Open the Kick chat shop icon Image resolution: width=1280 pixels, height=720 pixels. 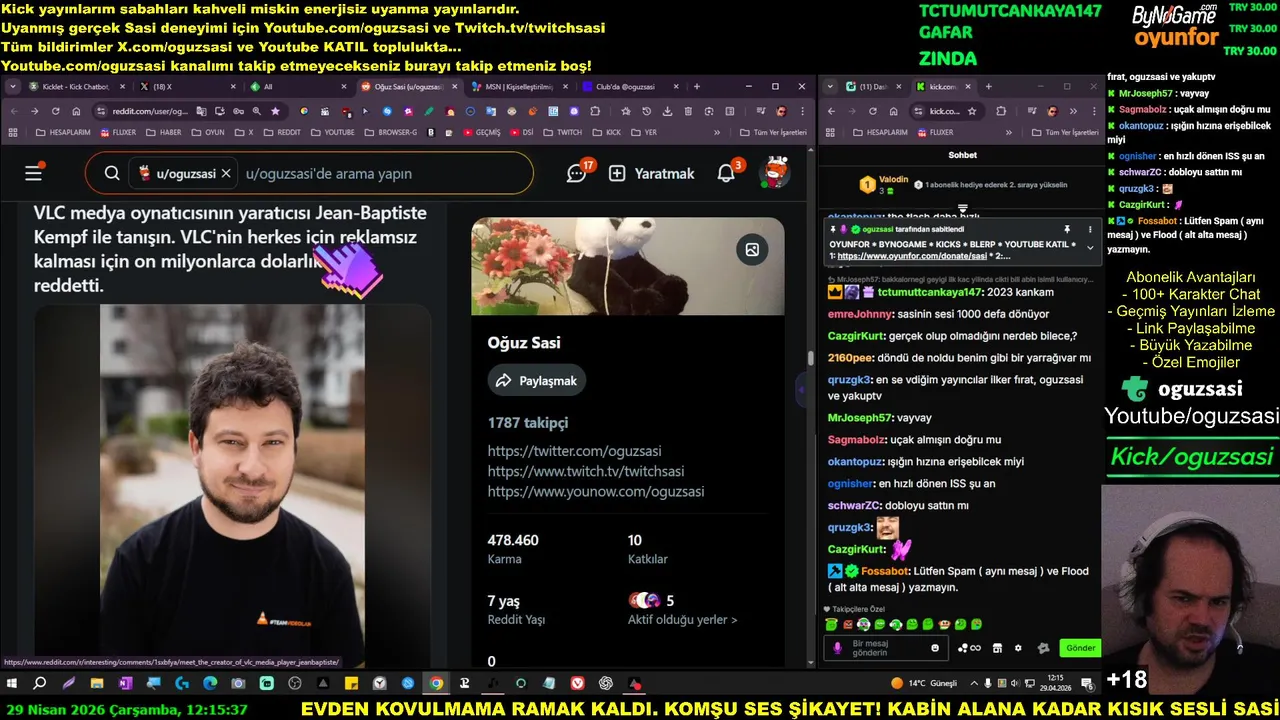(997, 648)
